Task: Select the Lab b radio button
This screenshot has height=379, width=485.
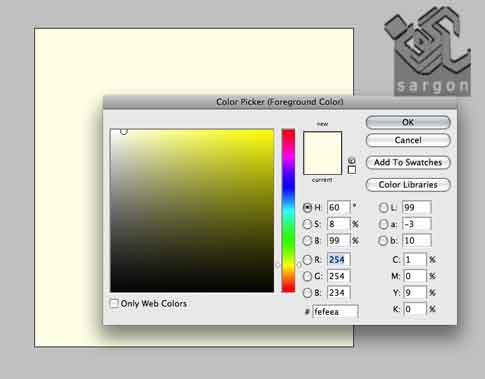Action: point(383,241)
